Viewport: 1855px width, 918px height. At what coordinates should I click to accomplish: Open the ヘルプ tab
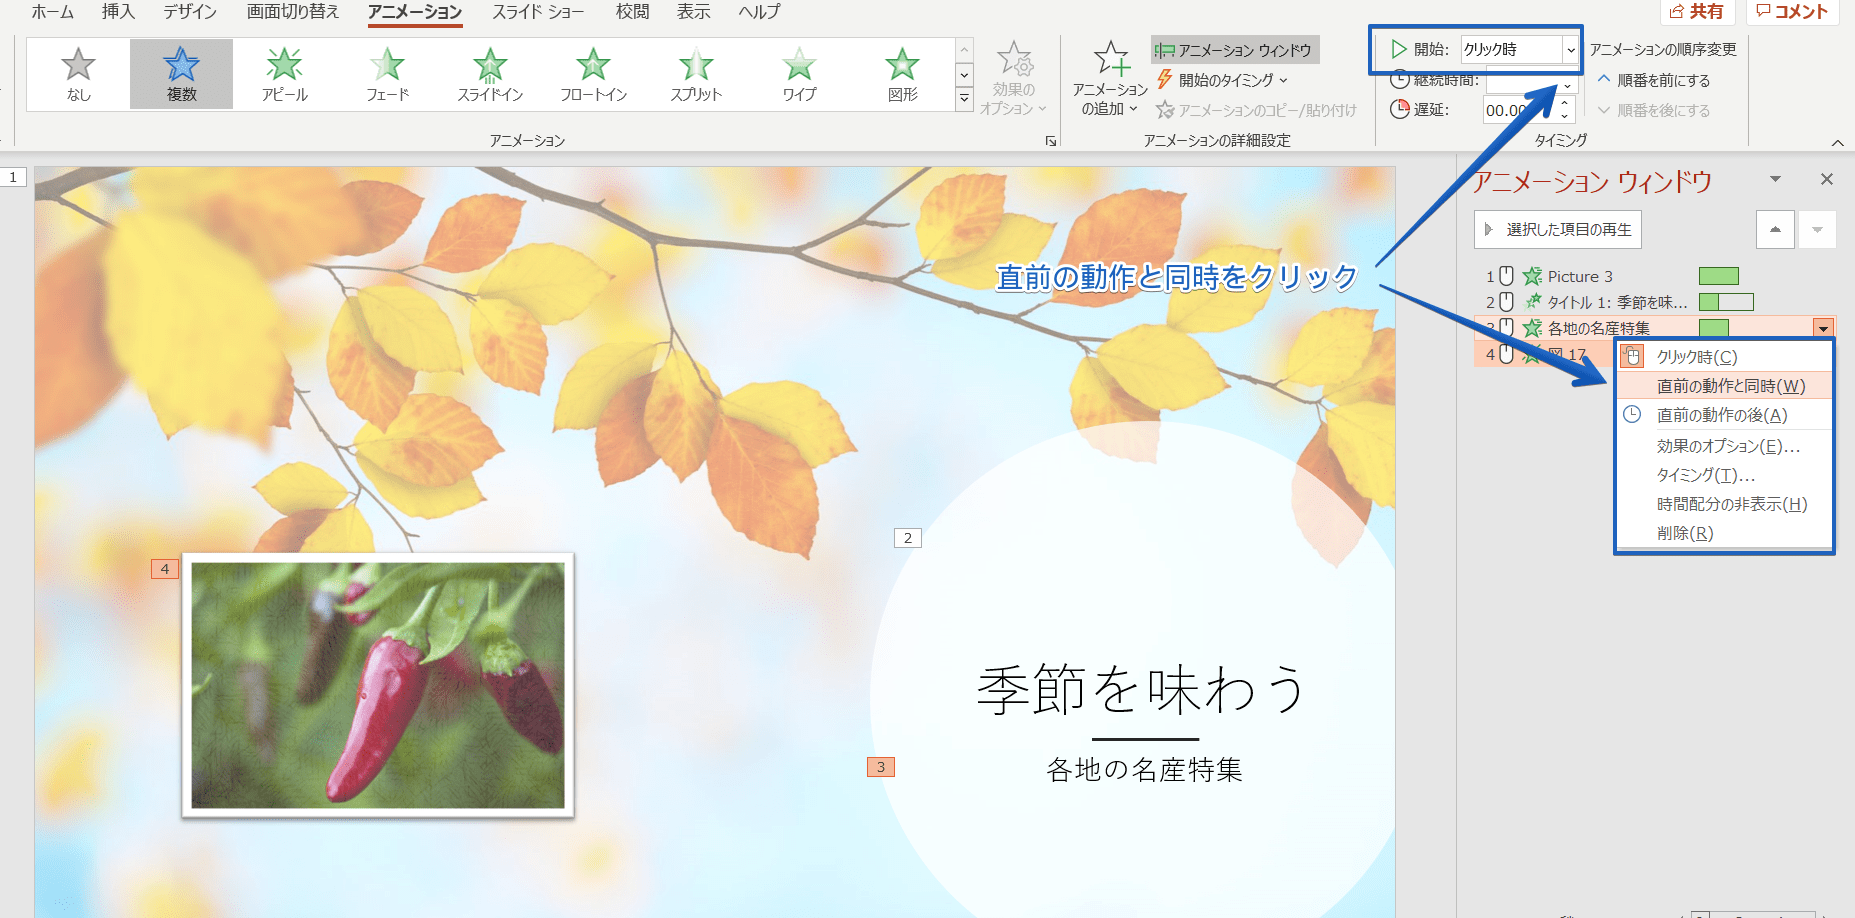pos(759,12)
